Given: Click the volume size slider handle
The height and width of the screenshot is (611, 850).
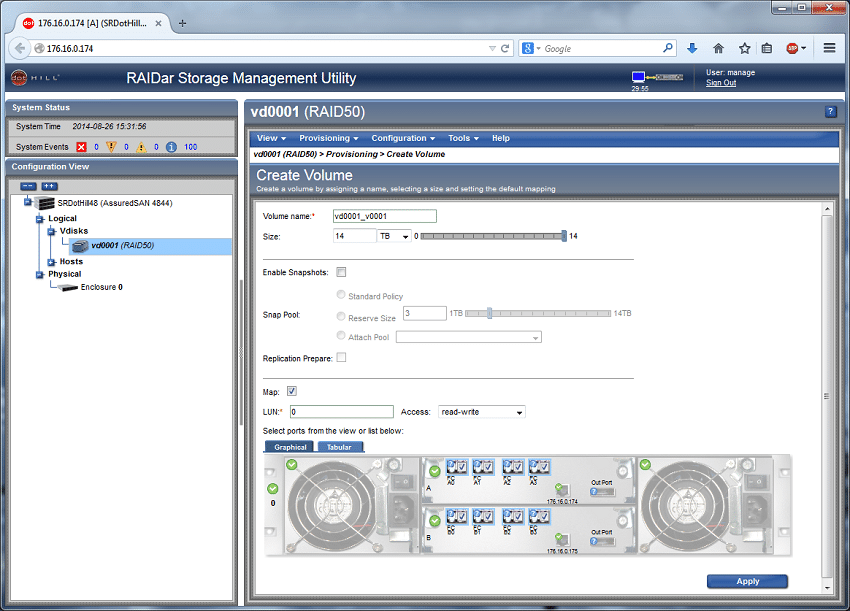Looking at the screenshot, I should click(x=564, y=236).
